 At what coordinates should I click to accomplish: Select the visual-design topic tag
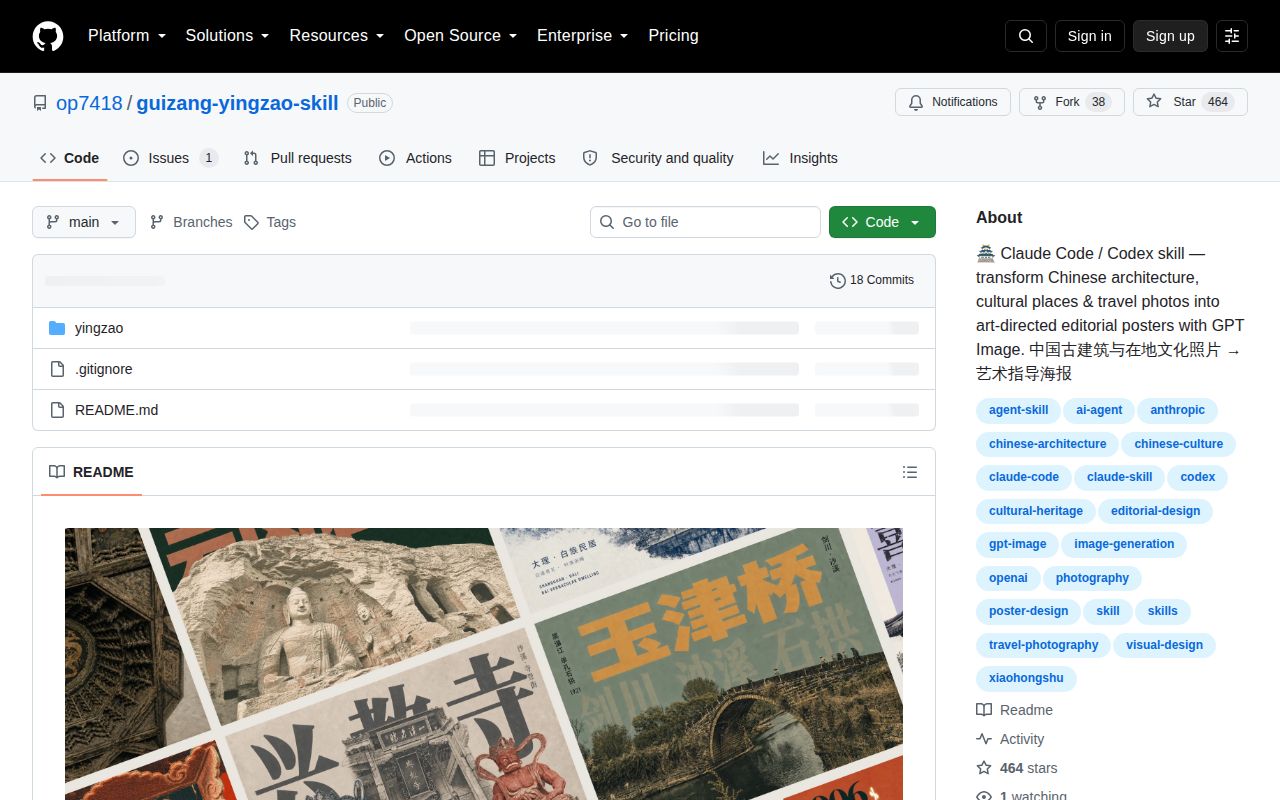click(1164, 645)
